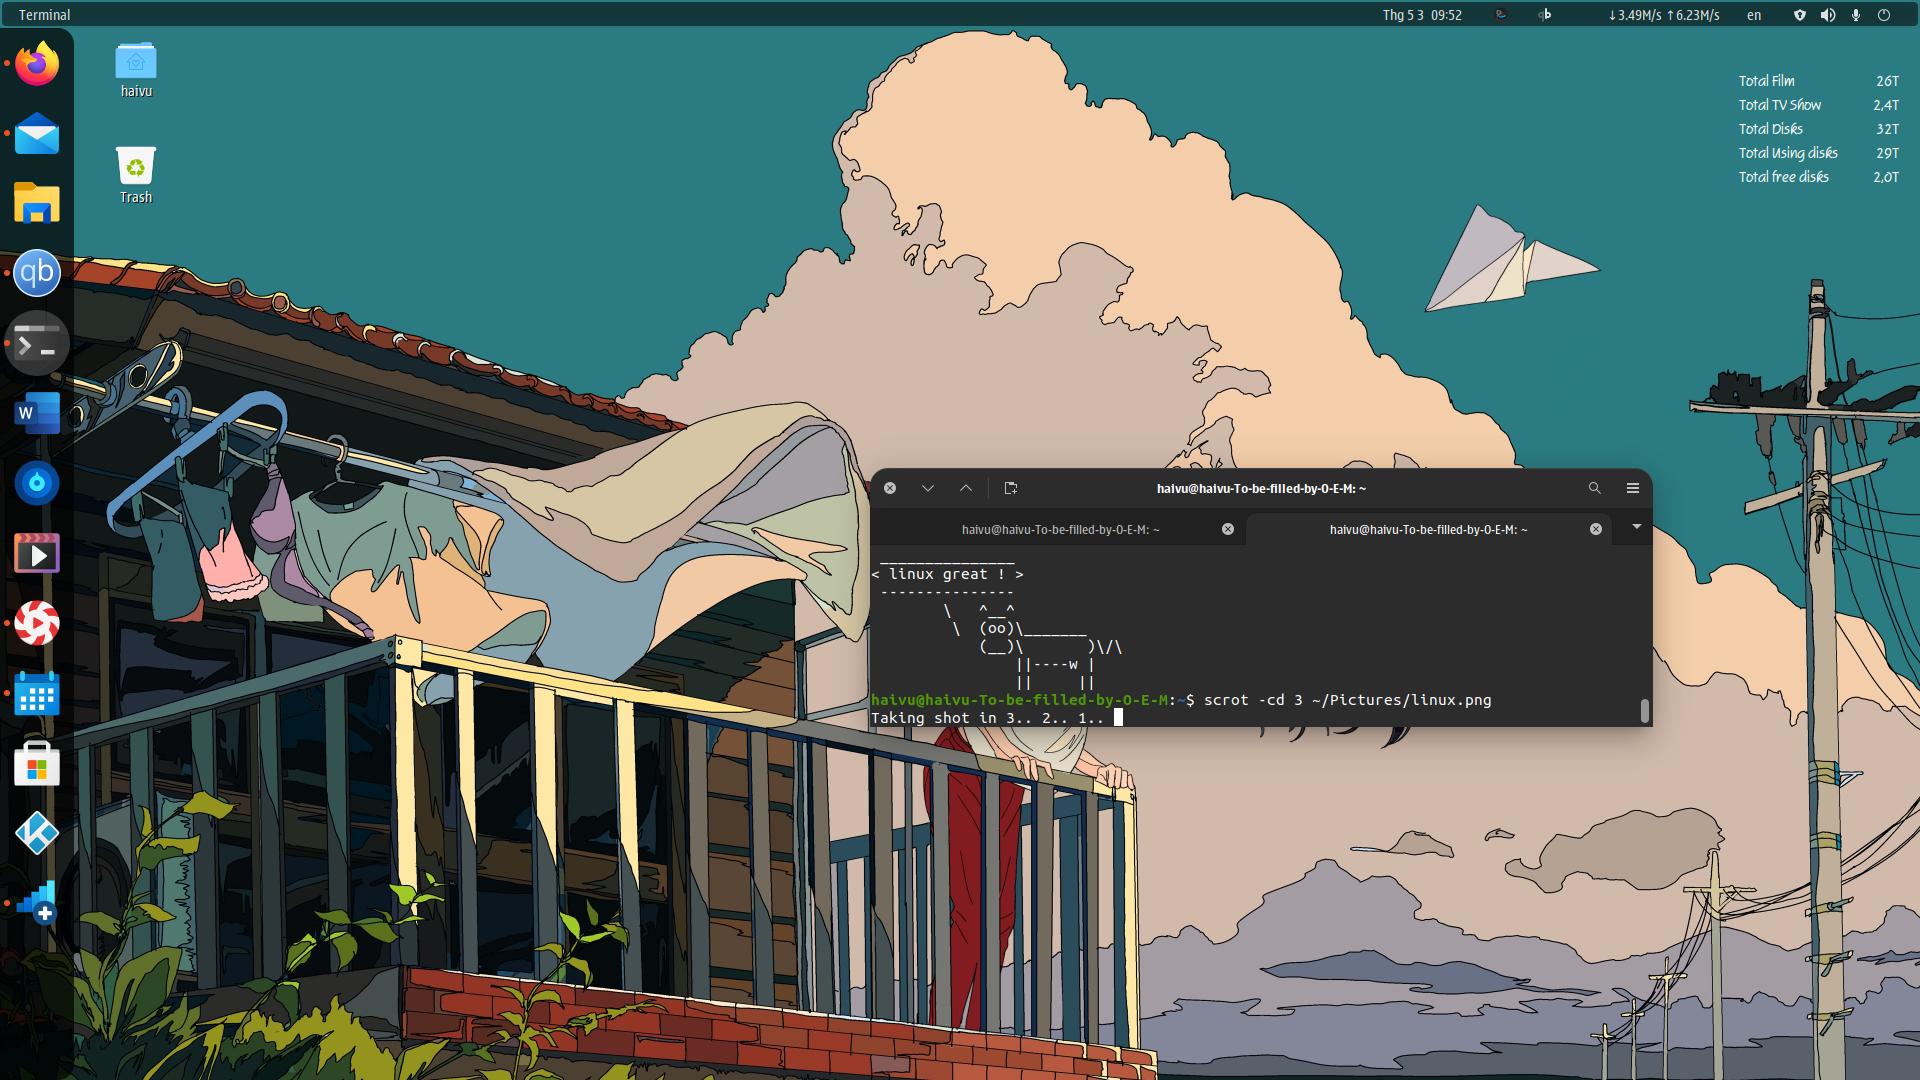Open the Calendar app in the dock

pos(37,694)
